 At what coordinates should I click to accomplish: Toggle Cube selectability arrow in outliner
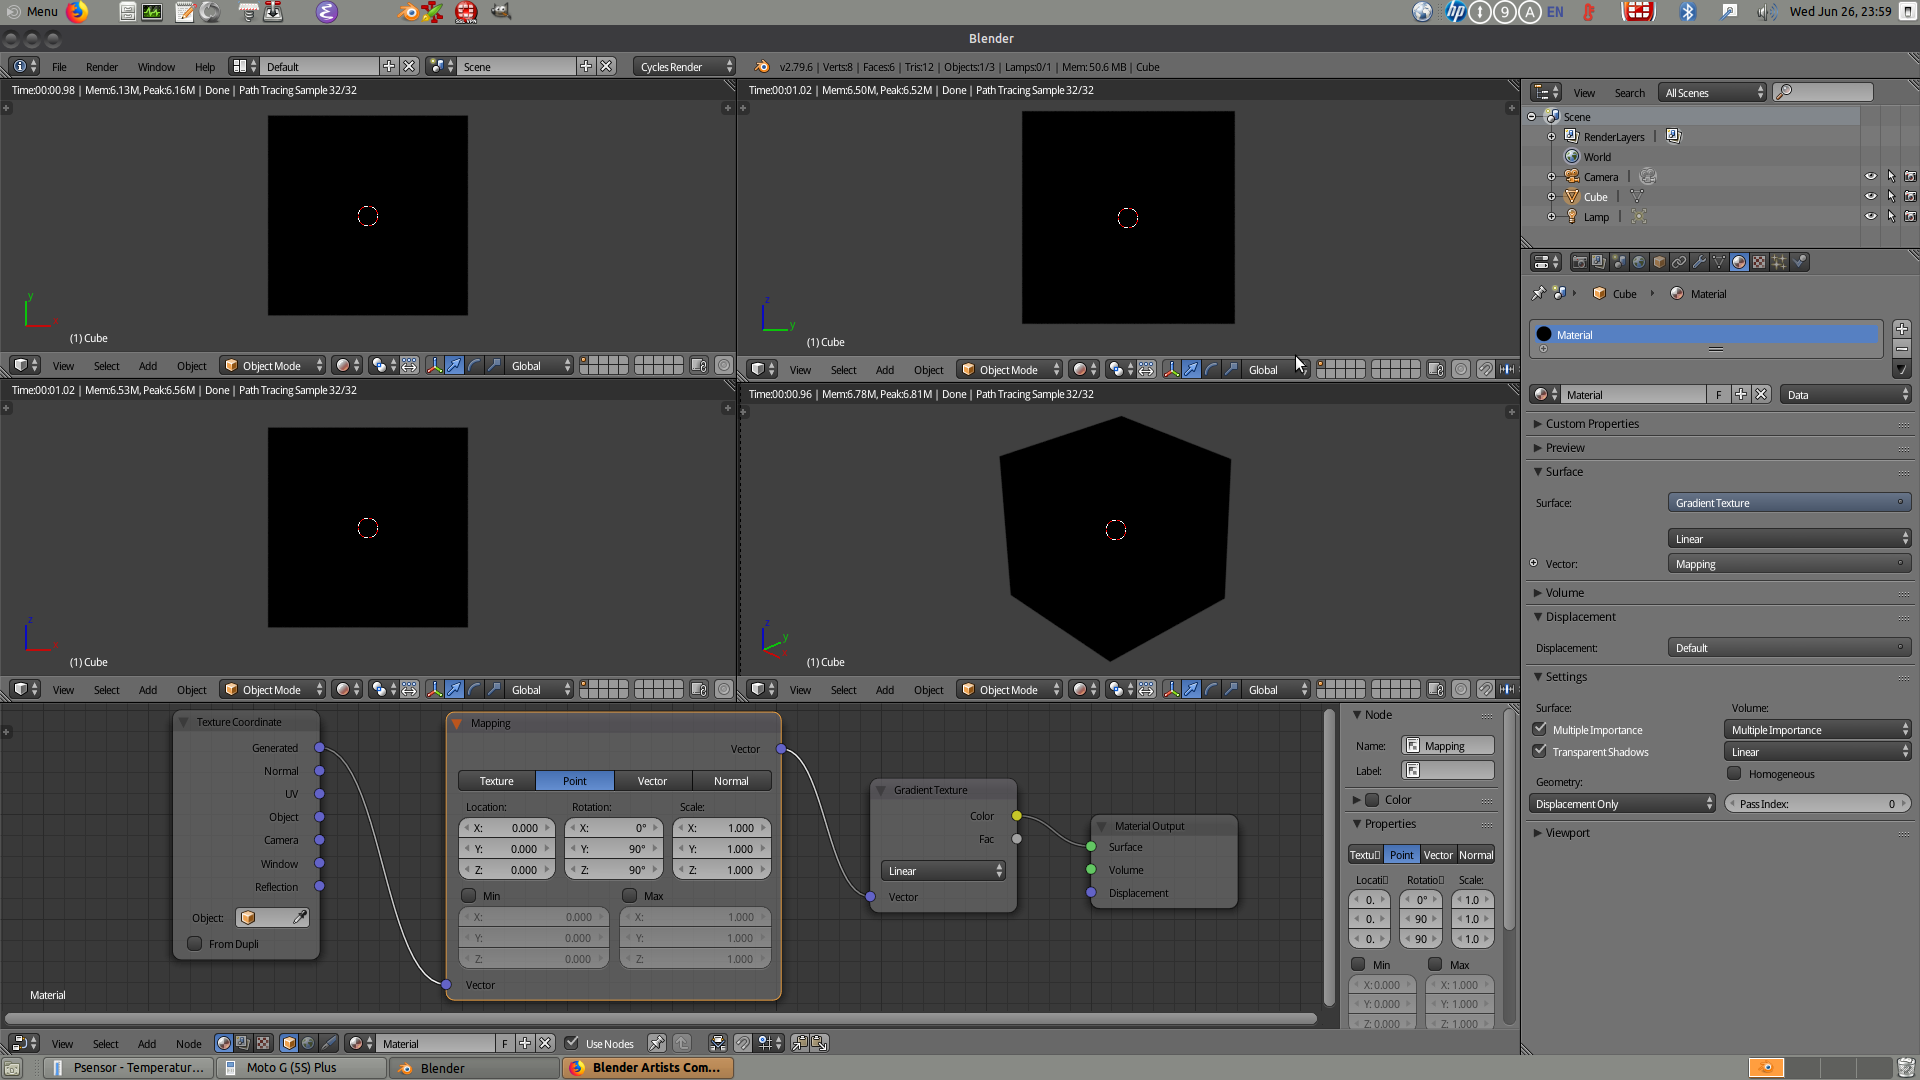(x=1891, y=197)
